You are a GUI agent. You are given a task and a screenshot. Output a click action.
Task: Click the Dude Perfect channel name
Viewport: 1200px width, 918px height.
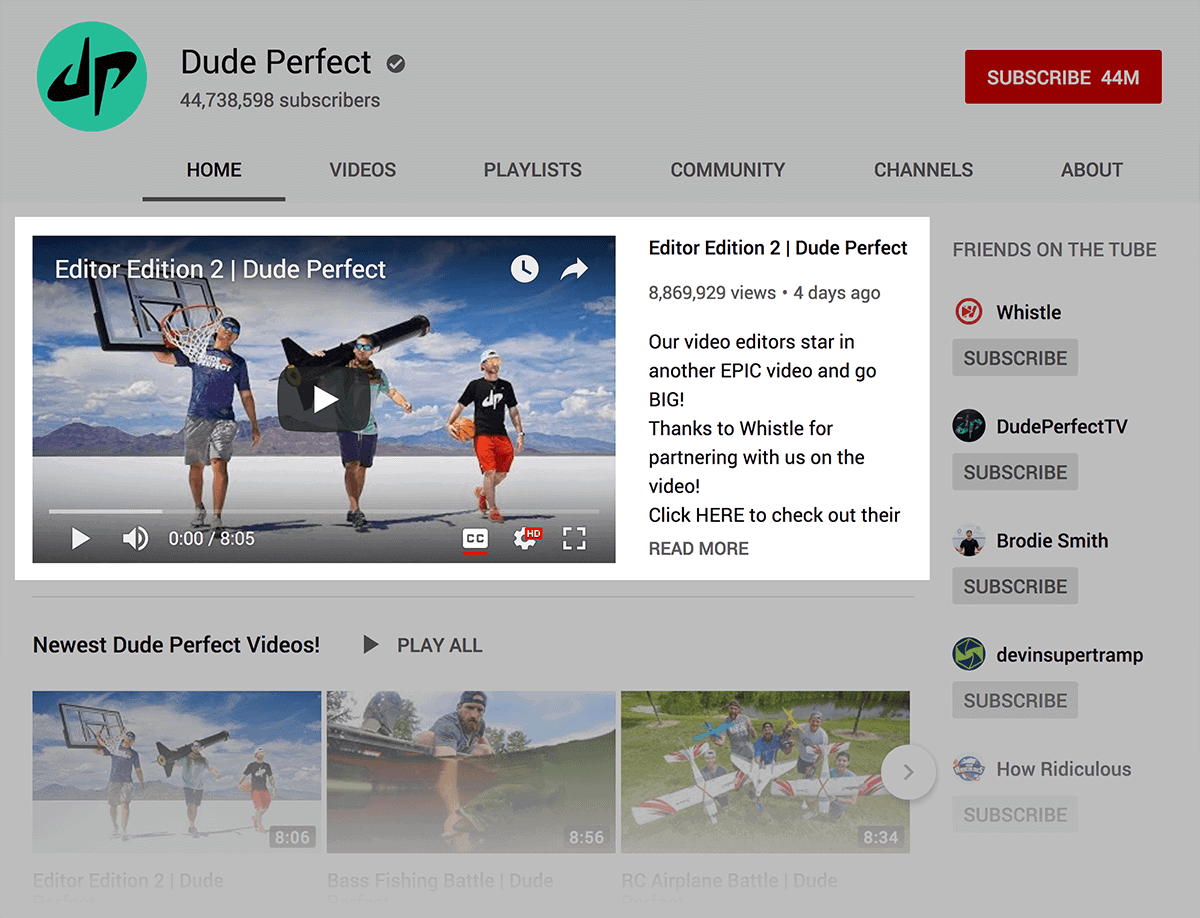point(276,62)
